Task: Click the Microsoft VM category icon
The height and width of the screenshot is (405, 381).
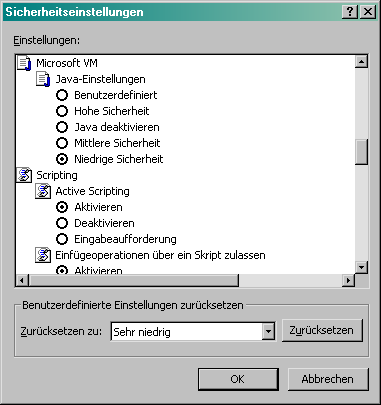Action: [x=24, y=63]
